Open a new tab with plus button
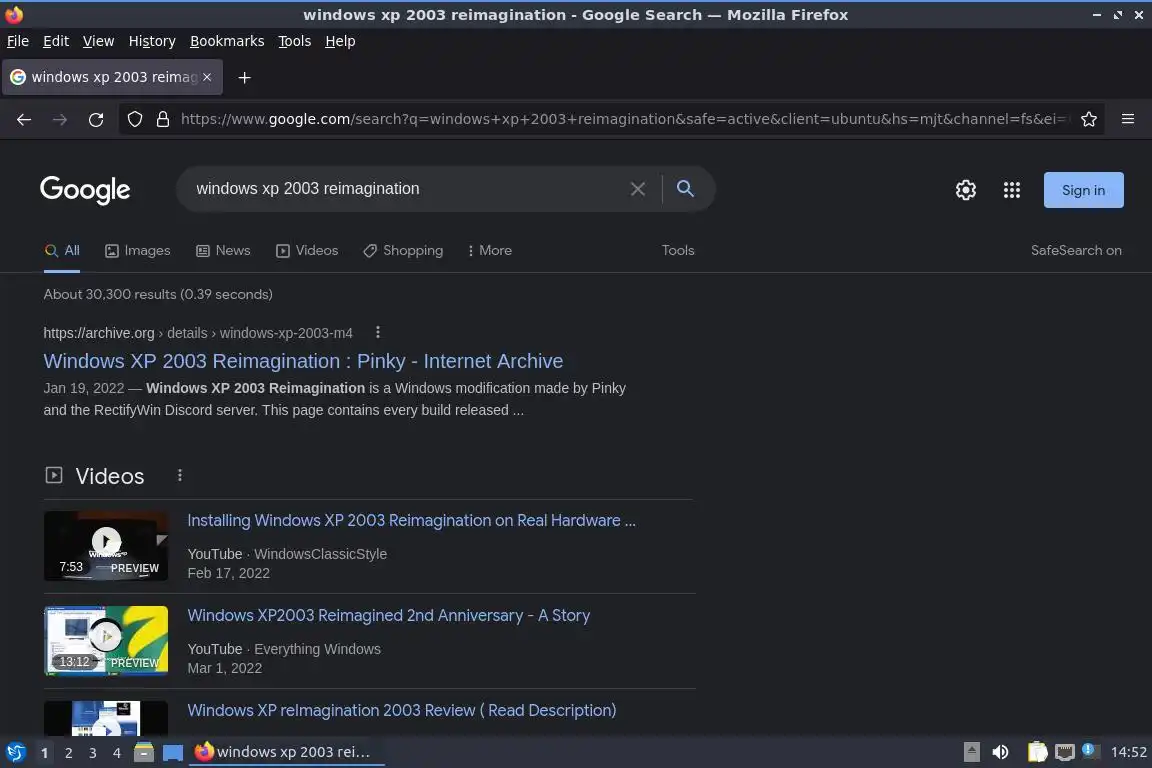The width and height of the screenshot is (1152, 768). coord(245,77)
